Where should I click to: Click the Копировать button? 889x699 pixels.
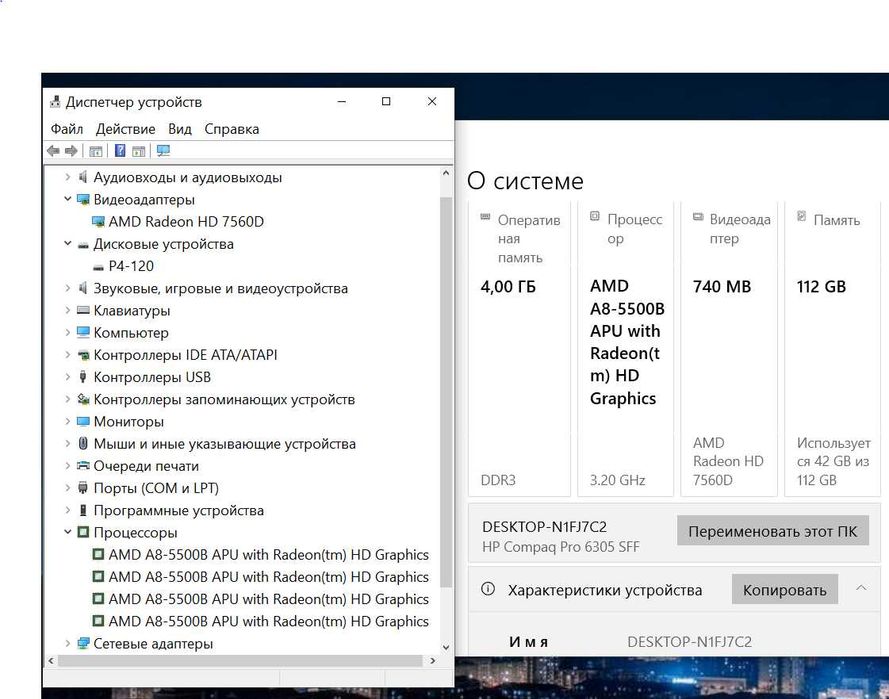(785, 590)
